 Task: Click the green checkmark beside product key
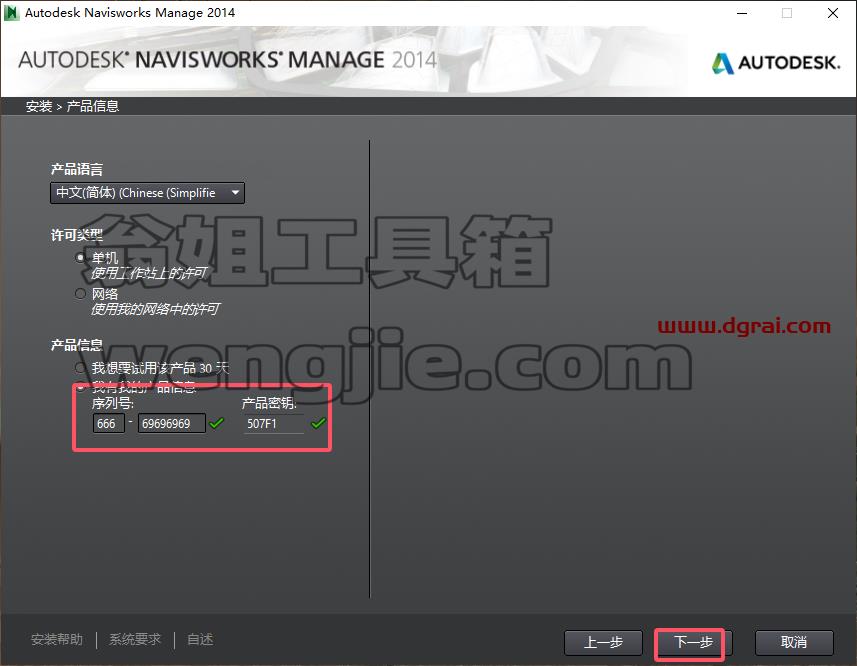tap(318, 423)
